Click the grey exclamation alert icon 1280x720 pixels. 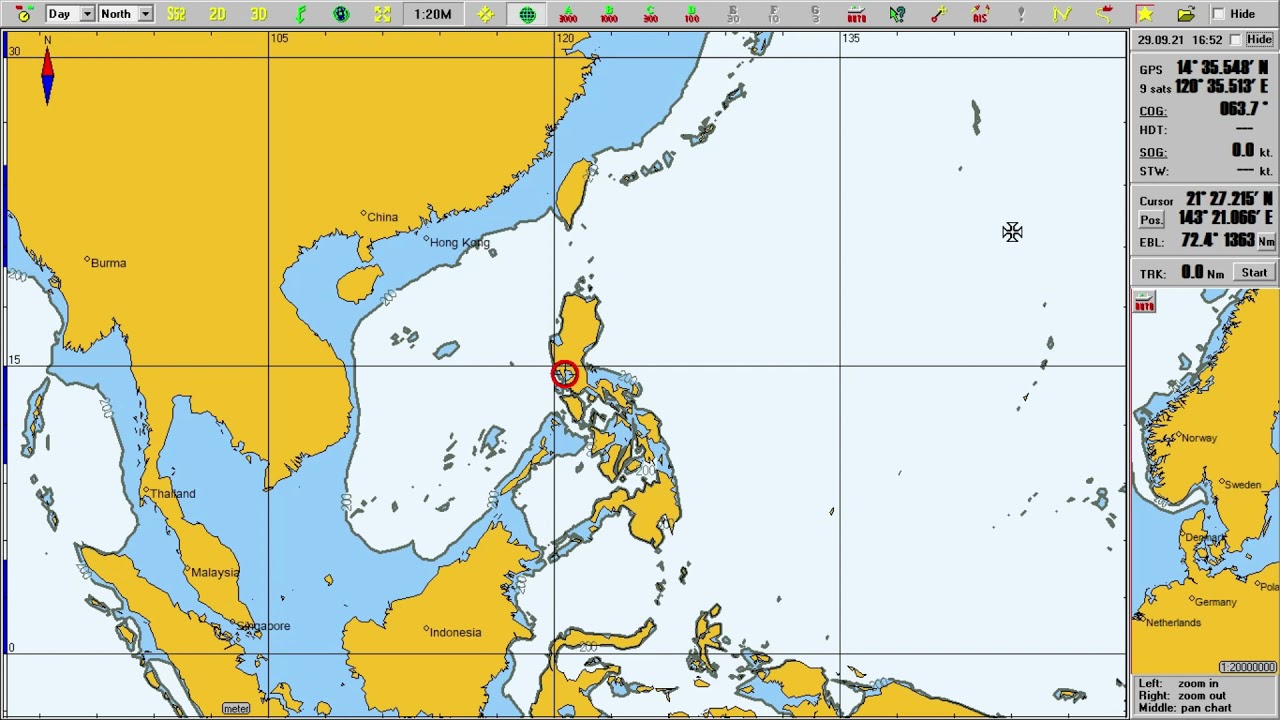1021,14
